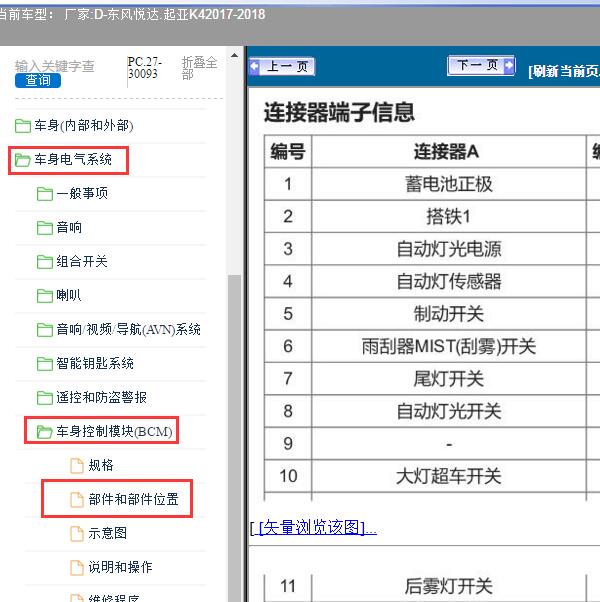Click the sidebar scroll-up arrow
Viewport: 600px width, 602px height.
234,56
